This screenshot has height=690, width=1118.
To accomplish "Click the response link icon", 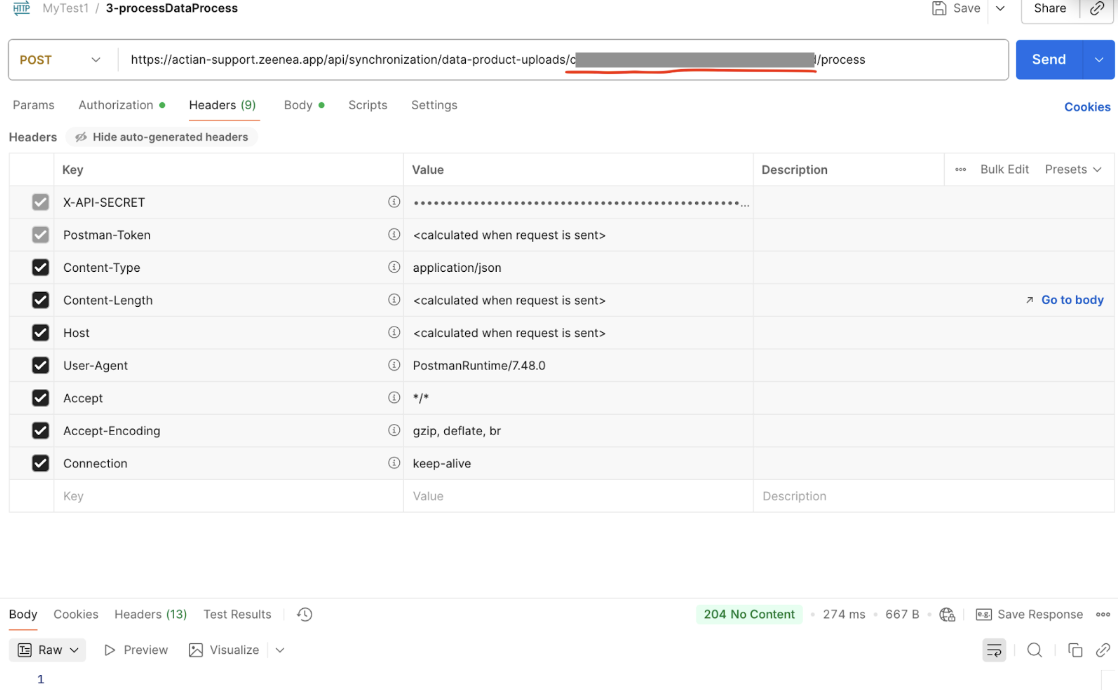I will (x=1103, y=650).
